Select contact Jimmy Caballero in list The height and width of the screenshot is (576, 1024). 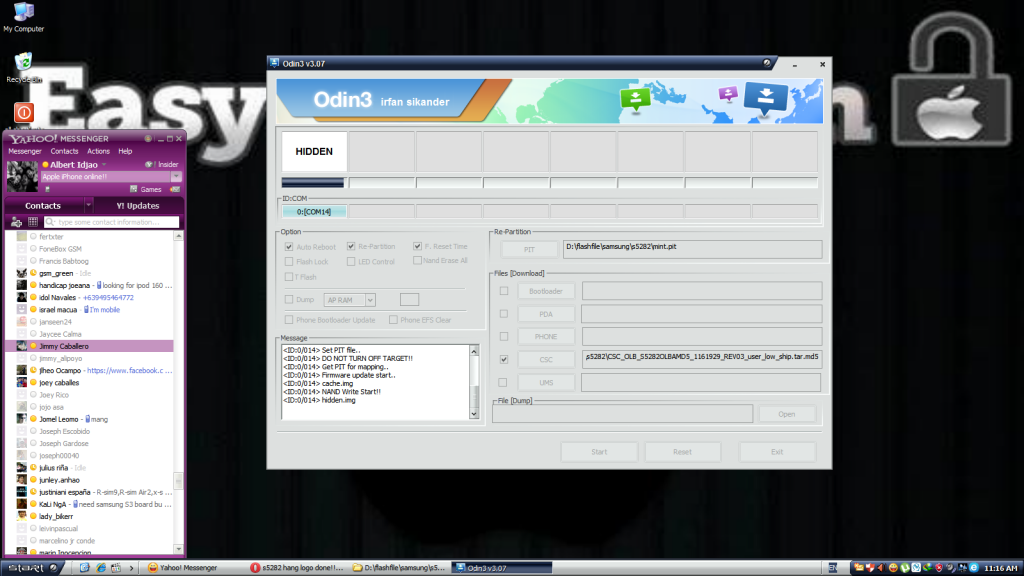click(89, 346)
